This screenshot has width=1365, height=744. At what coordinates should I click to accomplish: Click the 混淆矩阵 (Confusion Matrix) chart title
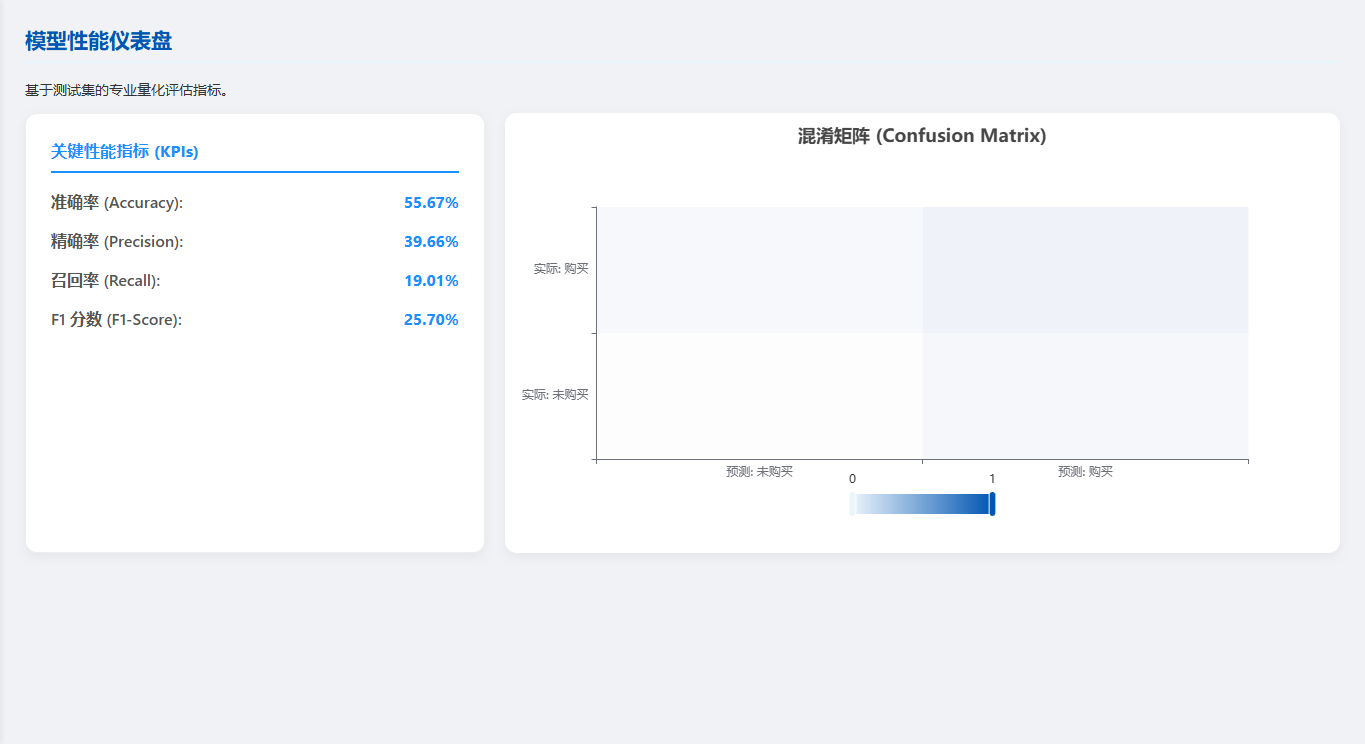click(x=921, y=136)
